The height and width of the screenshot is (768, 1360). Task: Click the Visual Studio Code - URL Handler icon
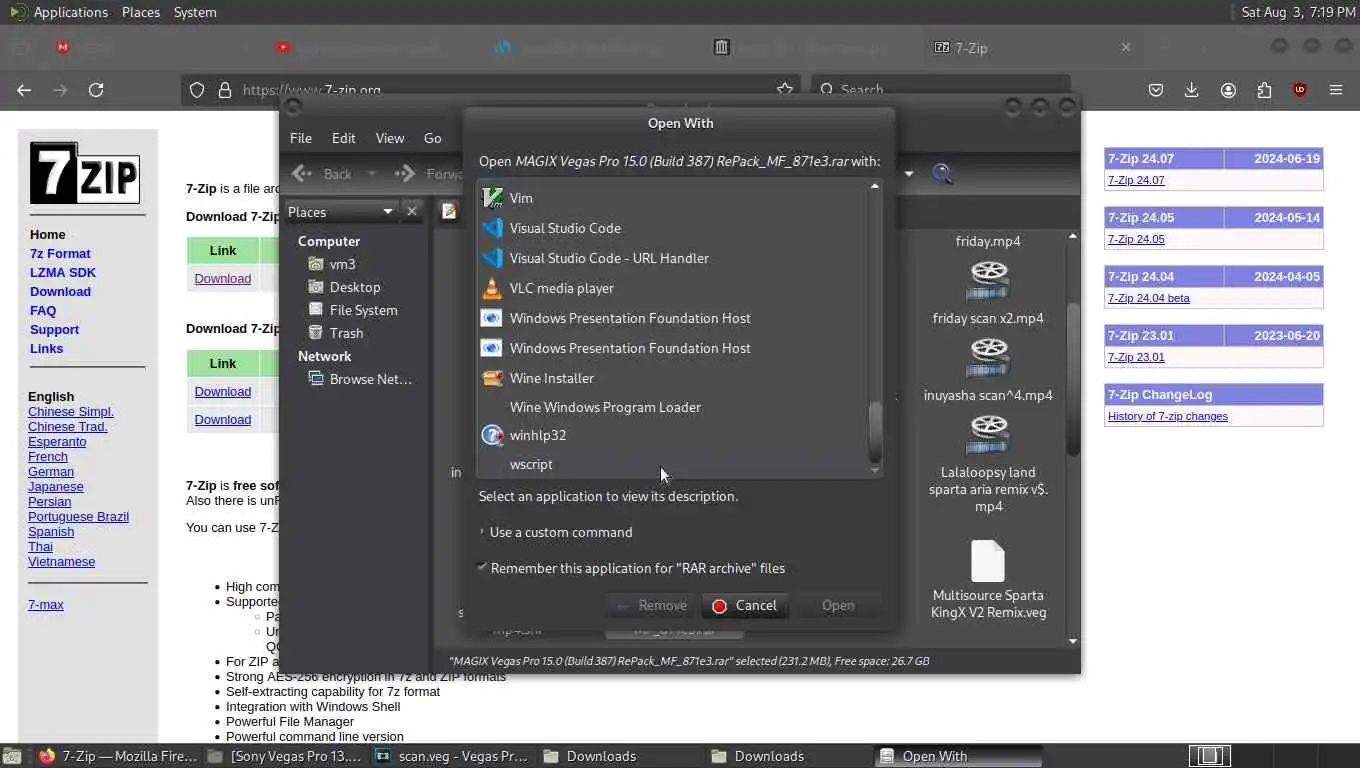(x=492, y=258)
